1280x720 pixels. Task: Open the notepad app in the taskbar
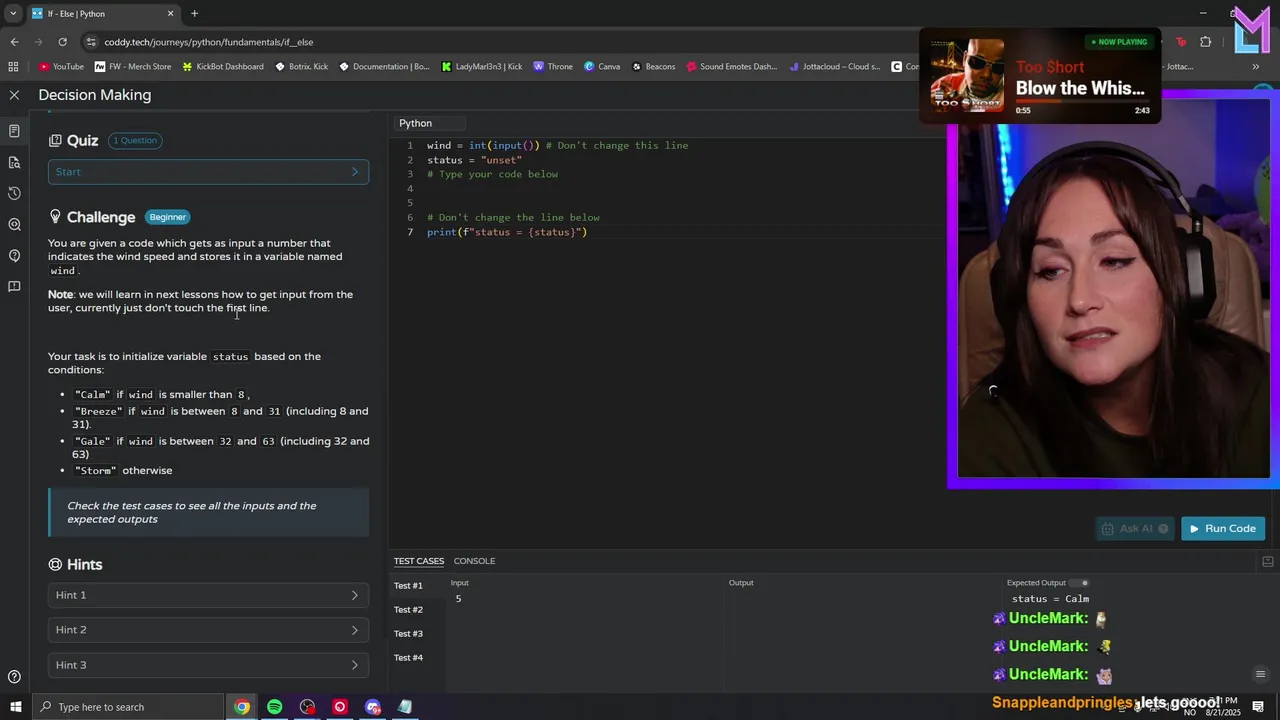pyautogui.click(x=405, y=707)
